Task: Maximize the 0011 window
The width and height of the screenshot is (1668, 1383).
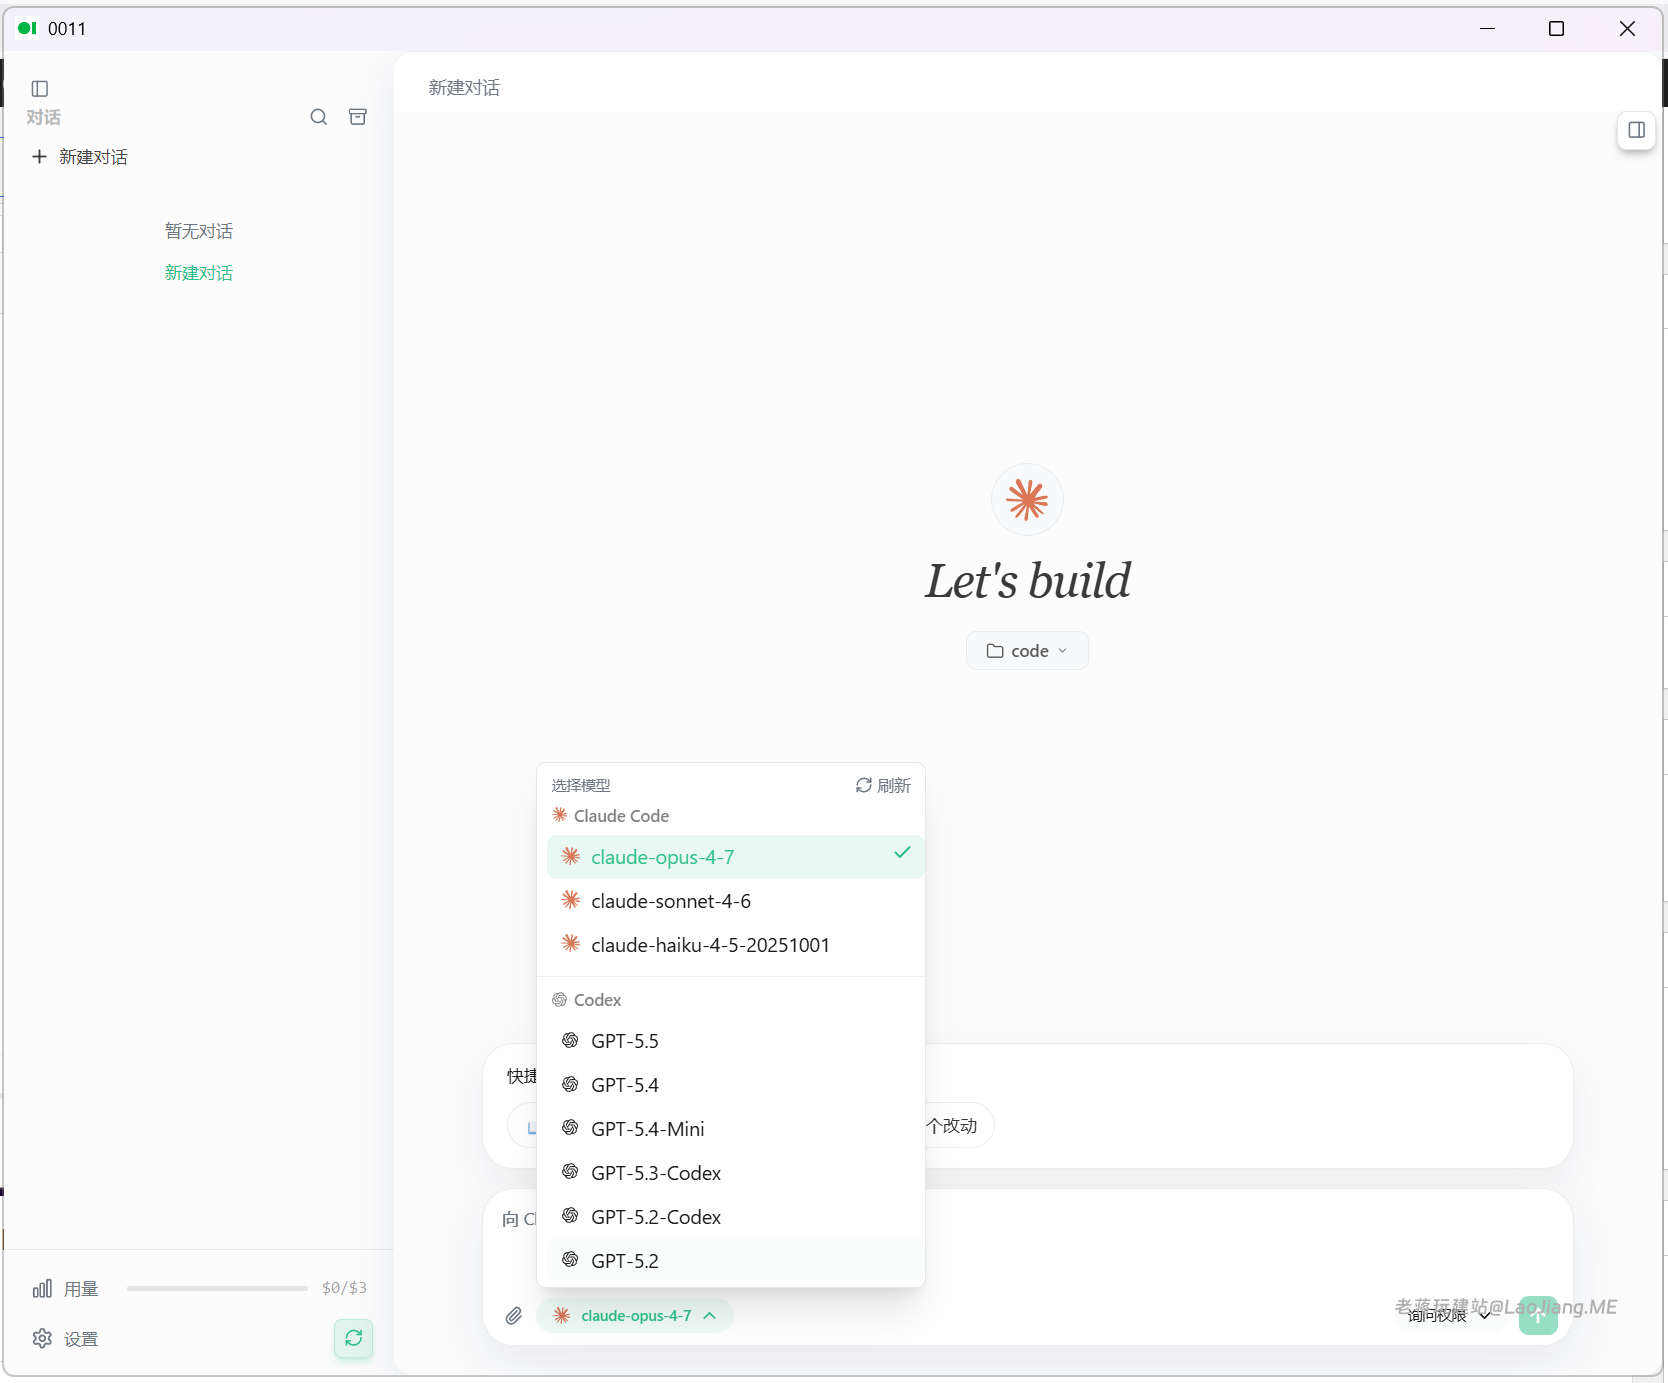Action: (1556, 28)
